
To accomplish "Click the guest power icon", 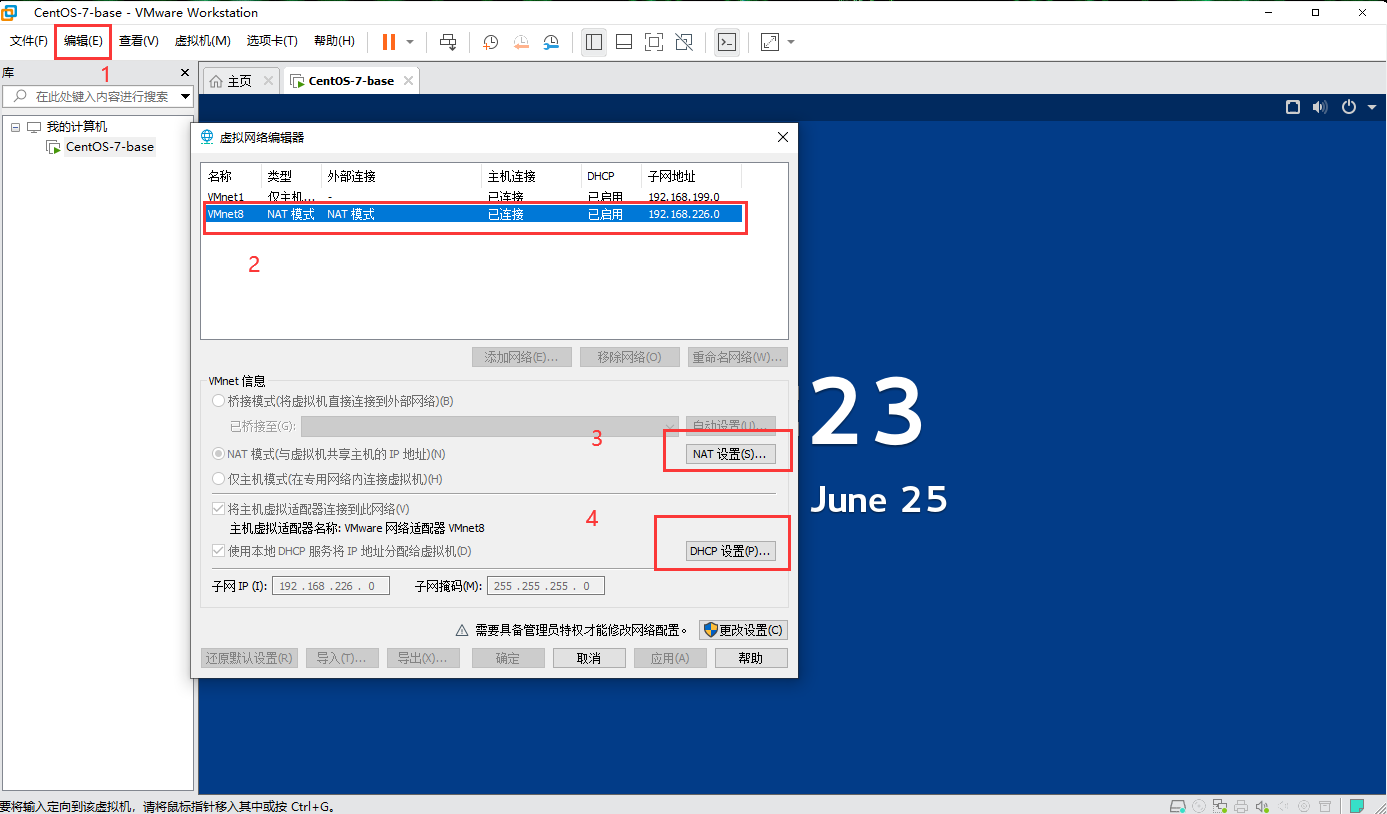I will [x=1349, y=107].
